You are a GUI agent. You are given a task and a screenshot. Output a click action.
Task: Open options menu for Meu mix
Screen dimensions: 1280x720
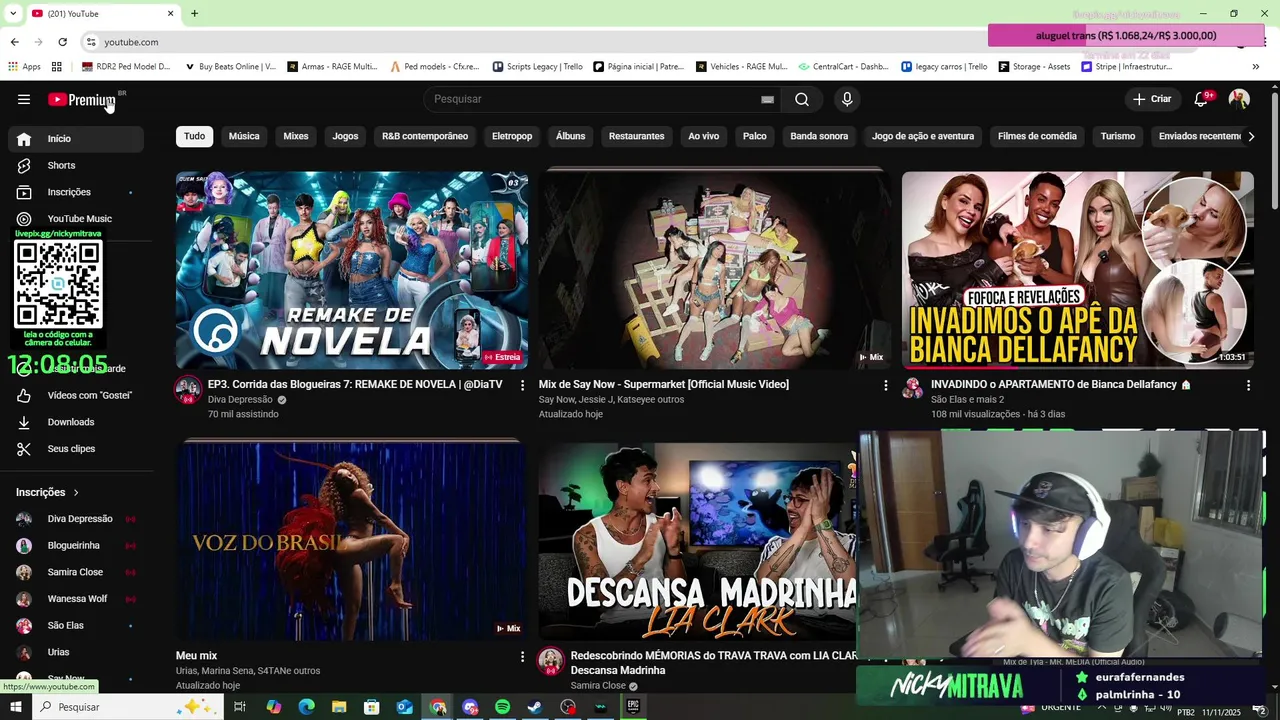[x=522, y=656]
